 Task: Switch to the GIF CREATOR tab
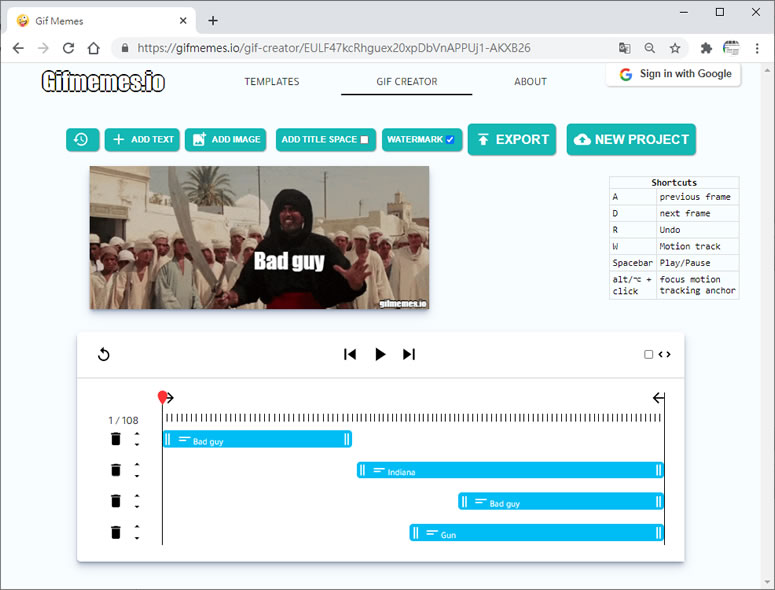tap(406, 82)
